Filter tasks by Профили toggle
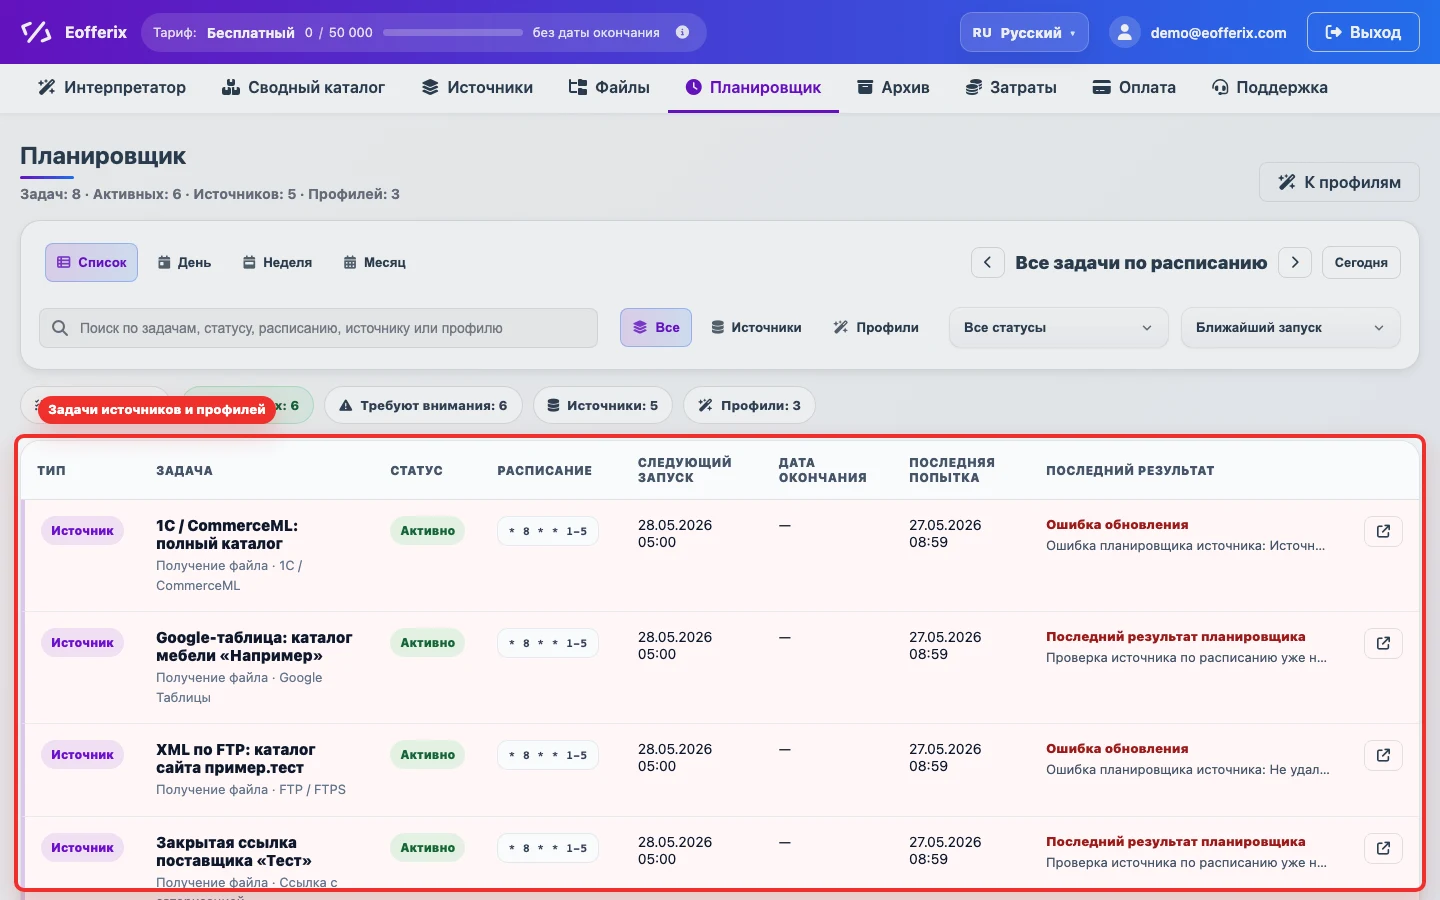 tap(876, 327)
